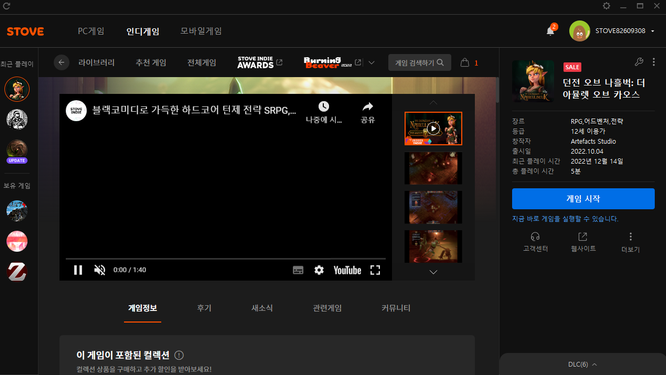The height and width of the screenshot is (375, 666).
Task: Click the page vertical scrollbar
Action: pyautogui.click(x=497, y=90)
